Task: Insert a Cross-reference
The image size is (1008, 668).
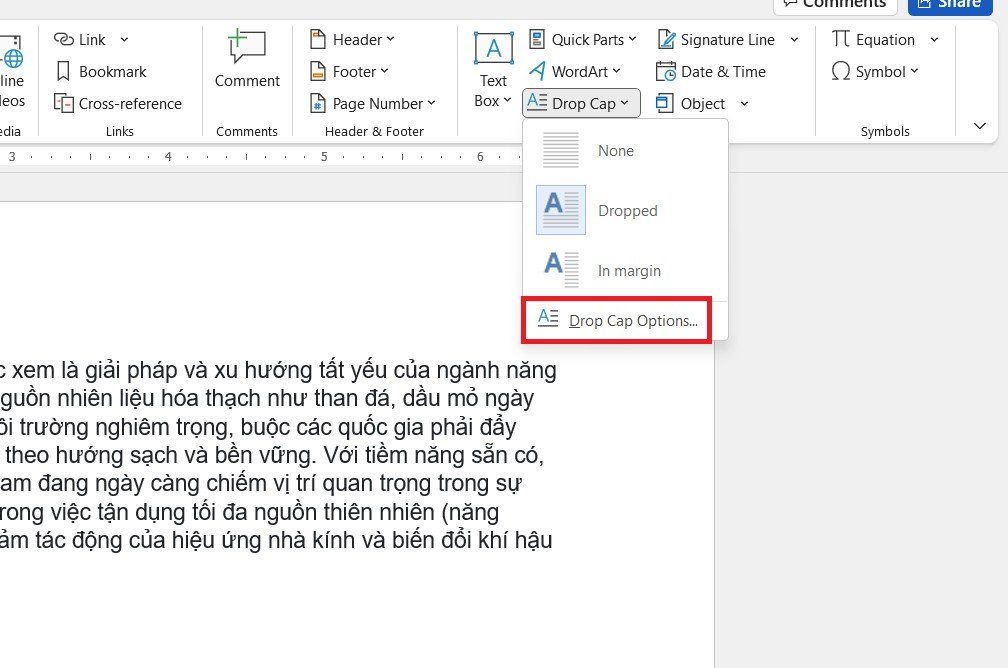Action: pos(118,104)
